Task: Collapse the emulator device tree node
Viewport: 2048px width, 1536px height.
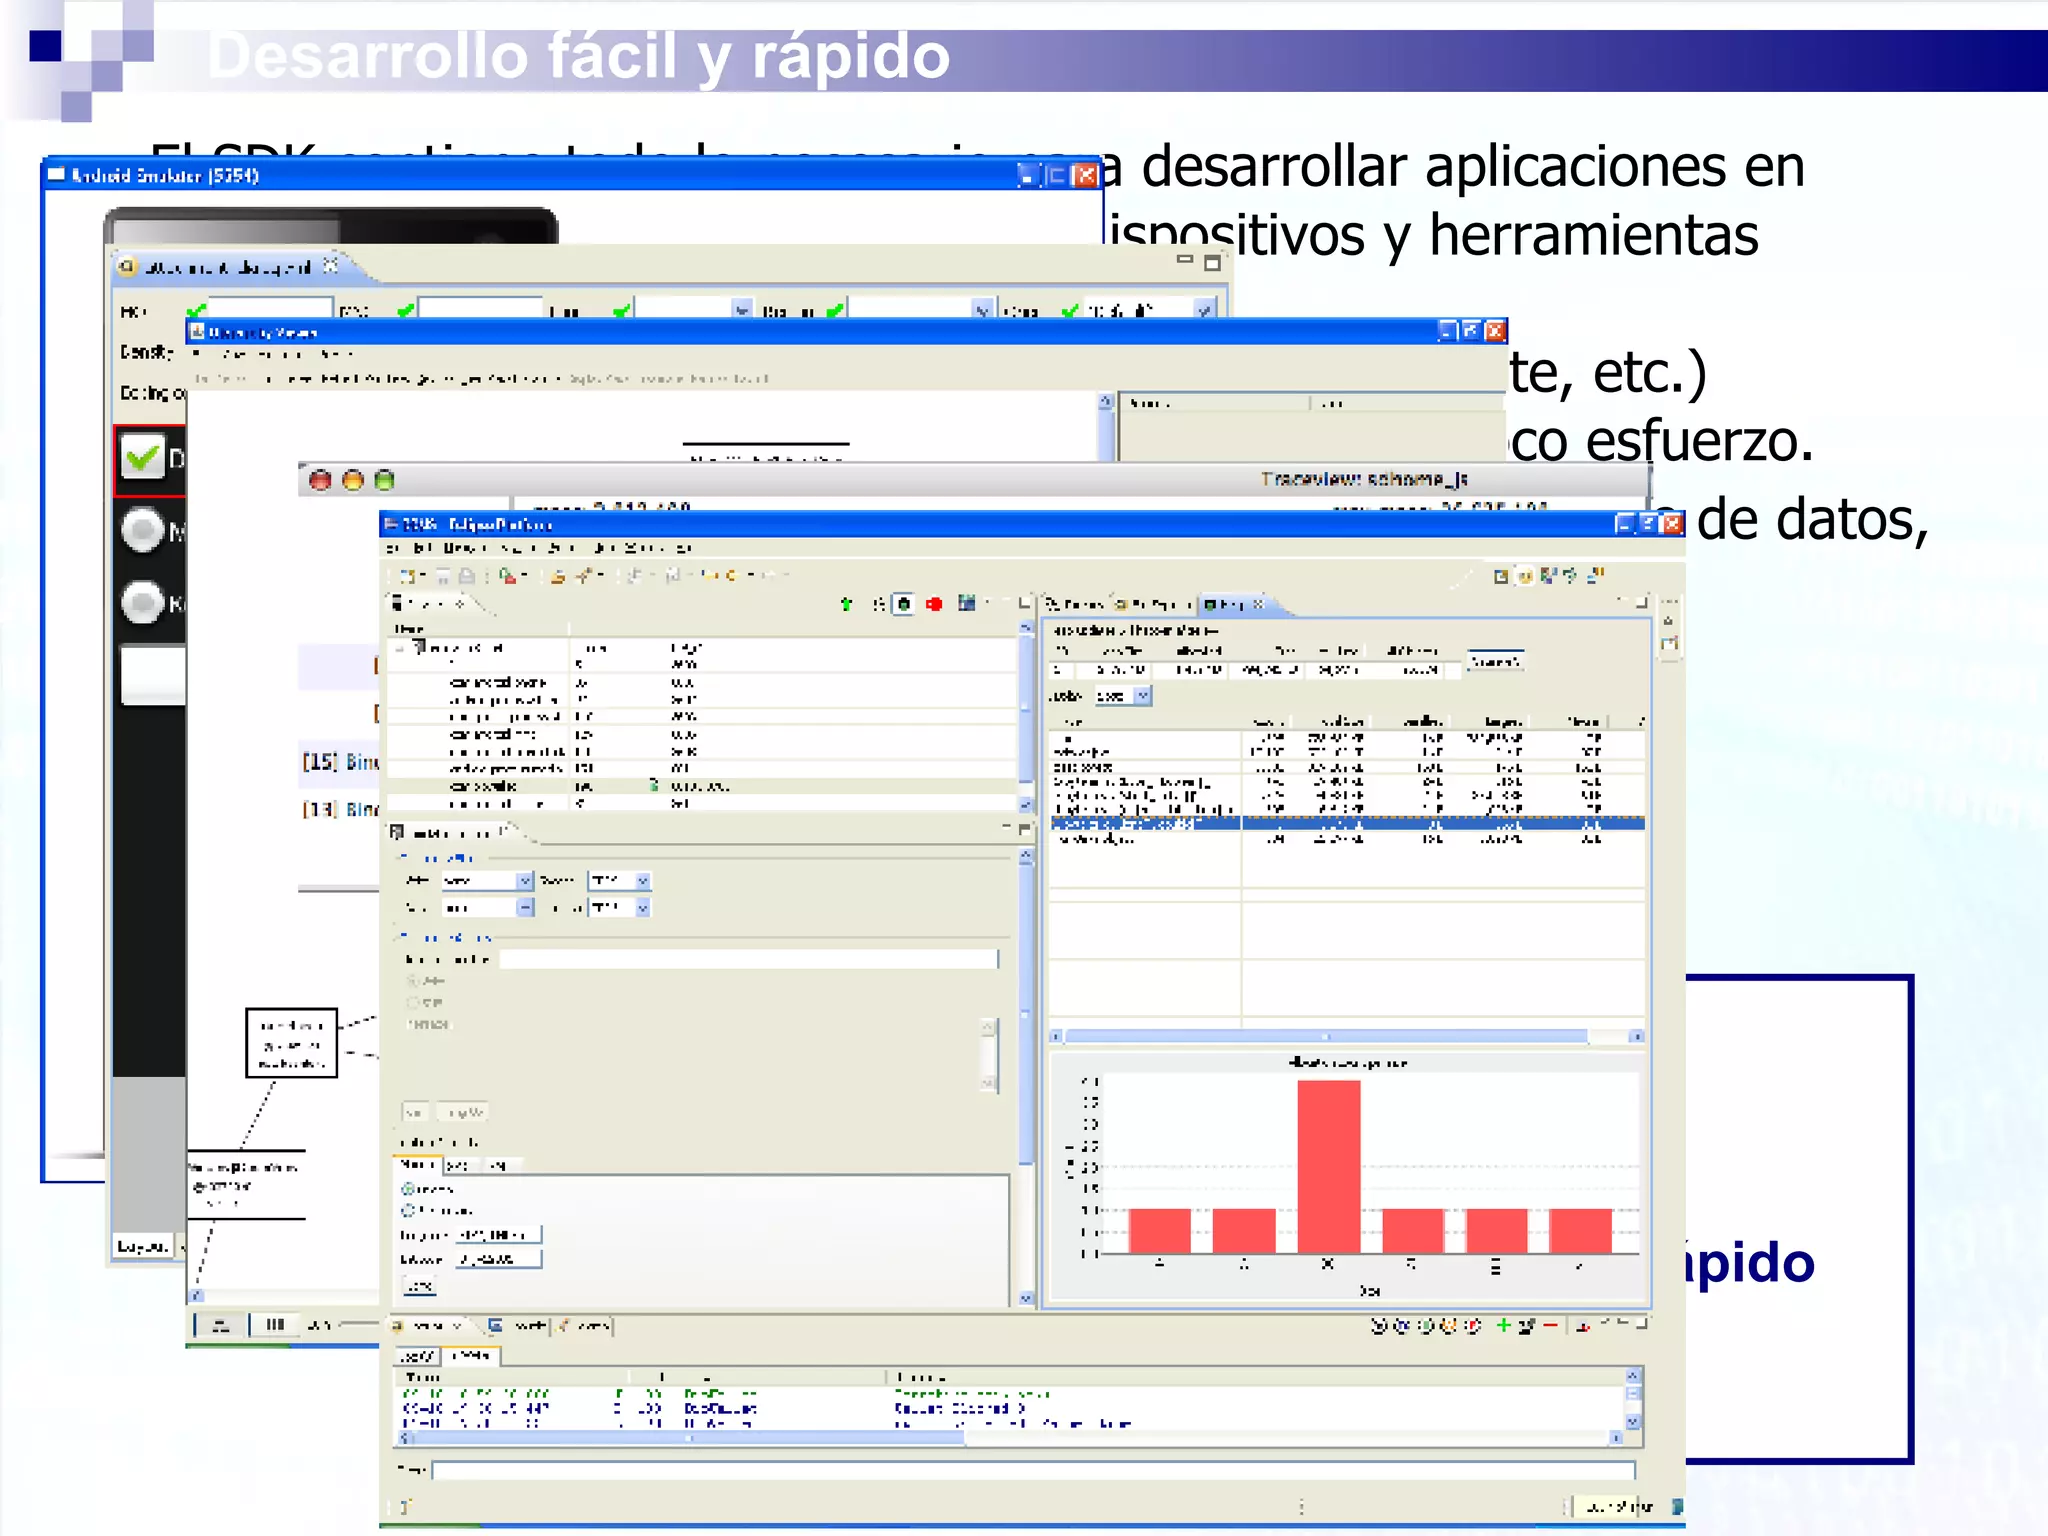Action: pos(400,648)
